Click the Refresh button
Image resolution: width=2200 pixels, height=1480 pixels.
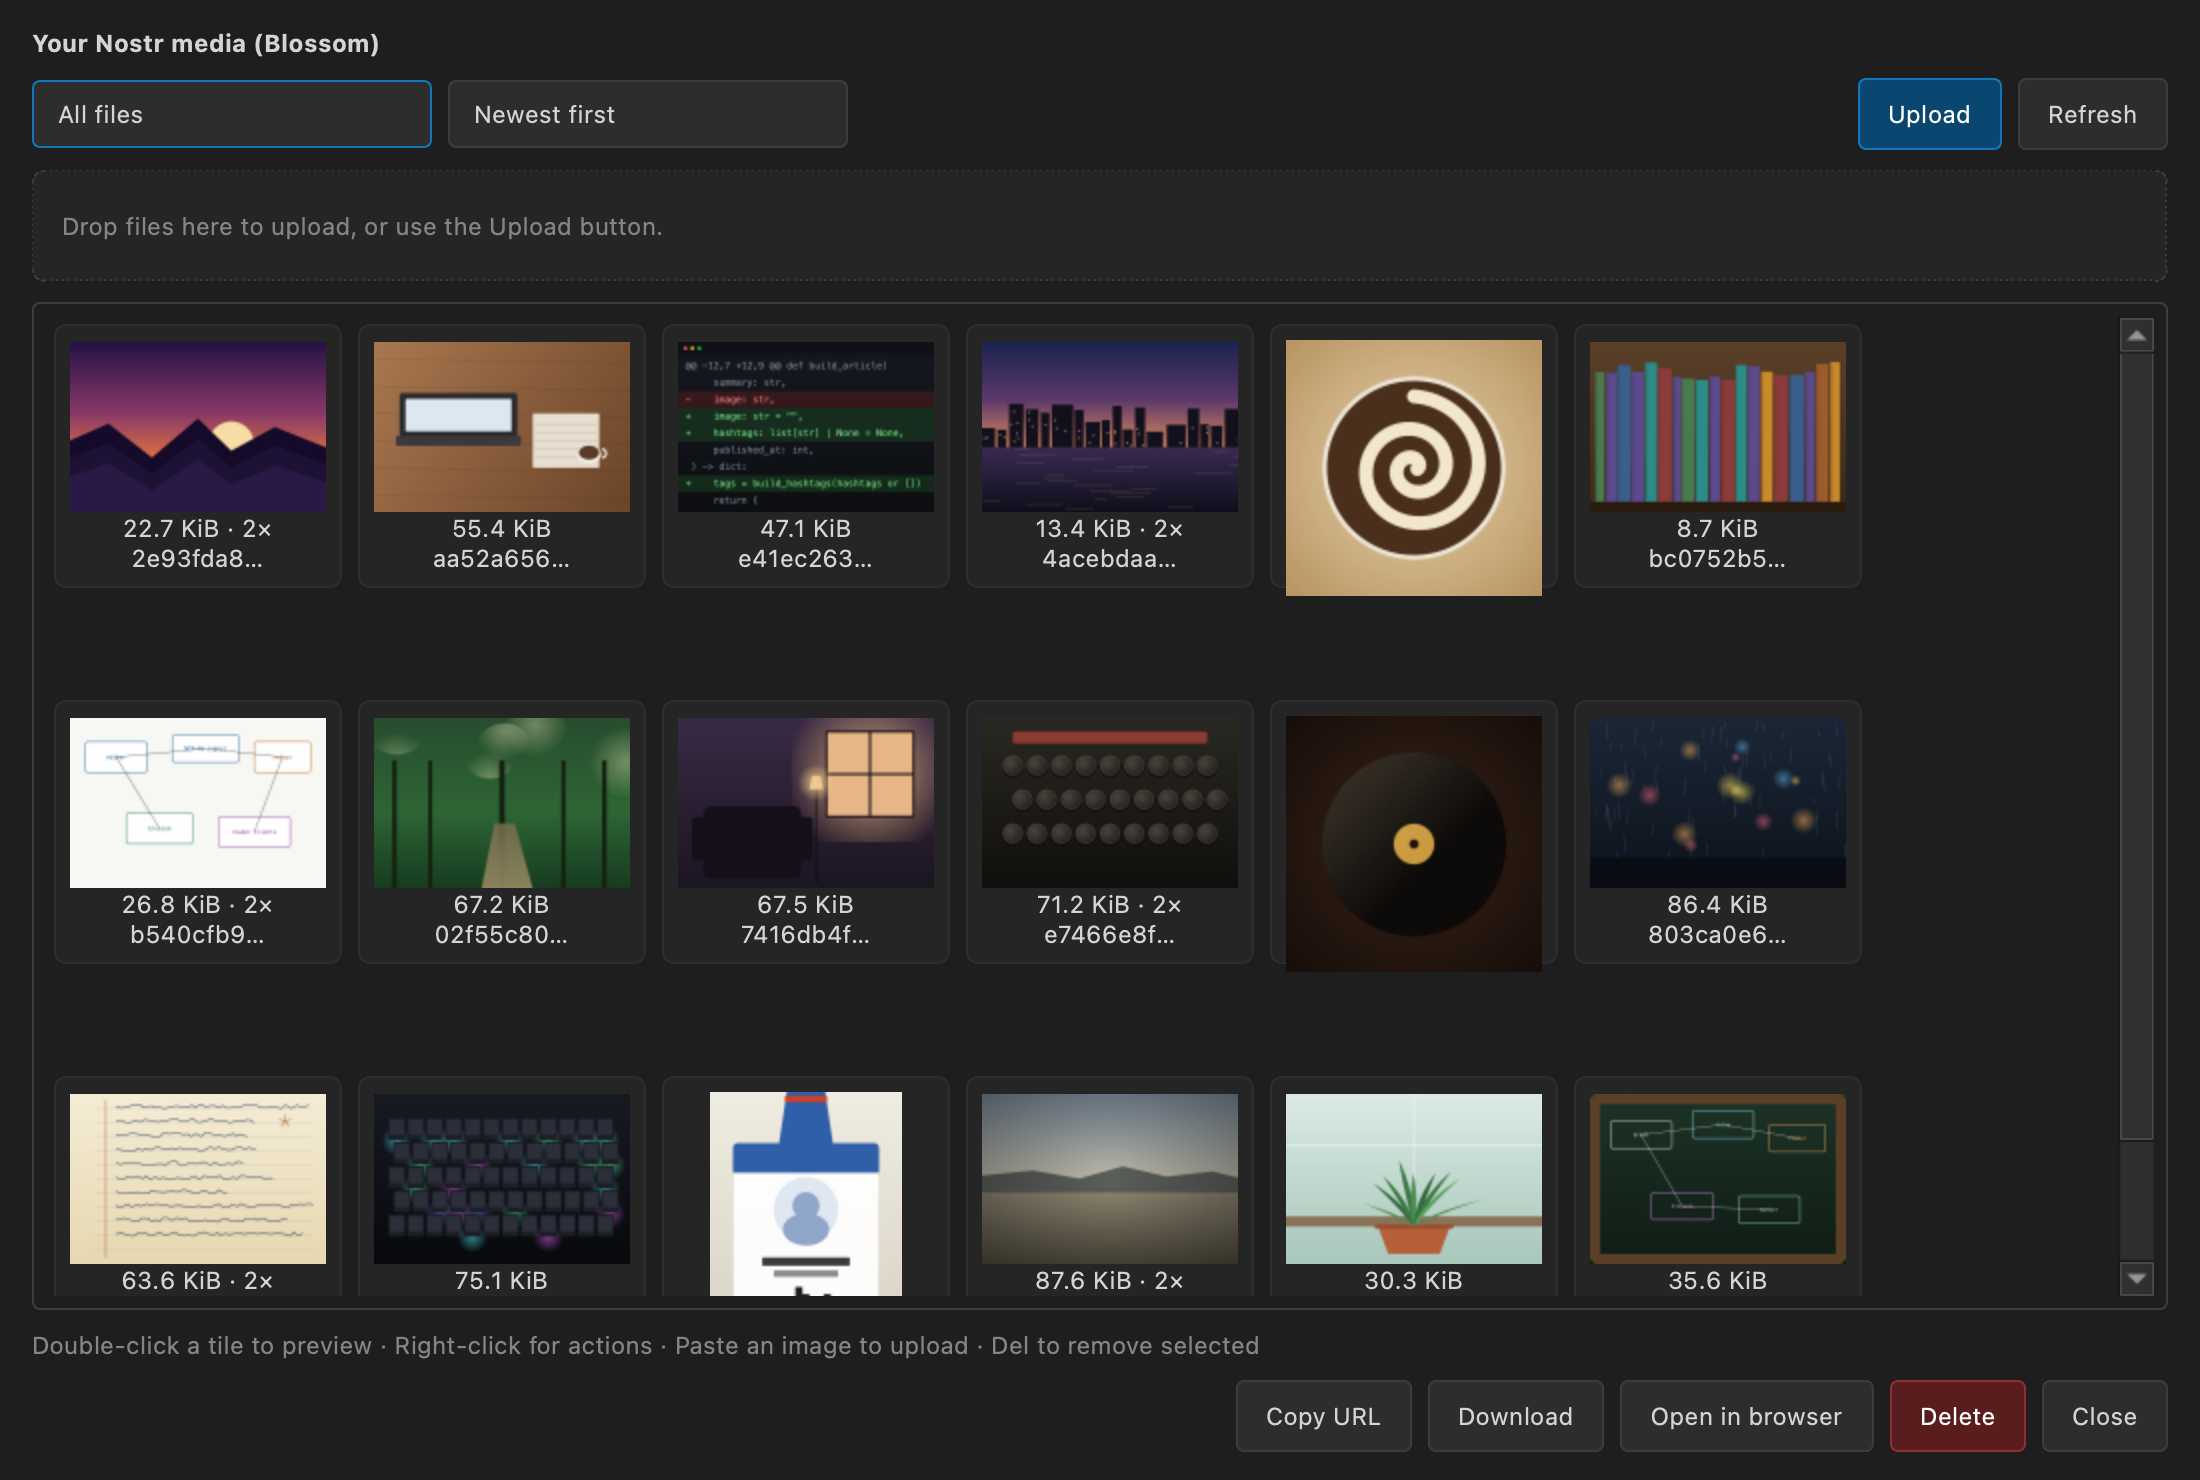point(2092,114)
